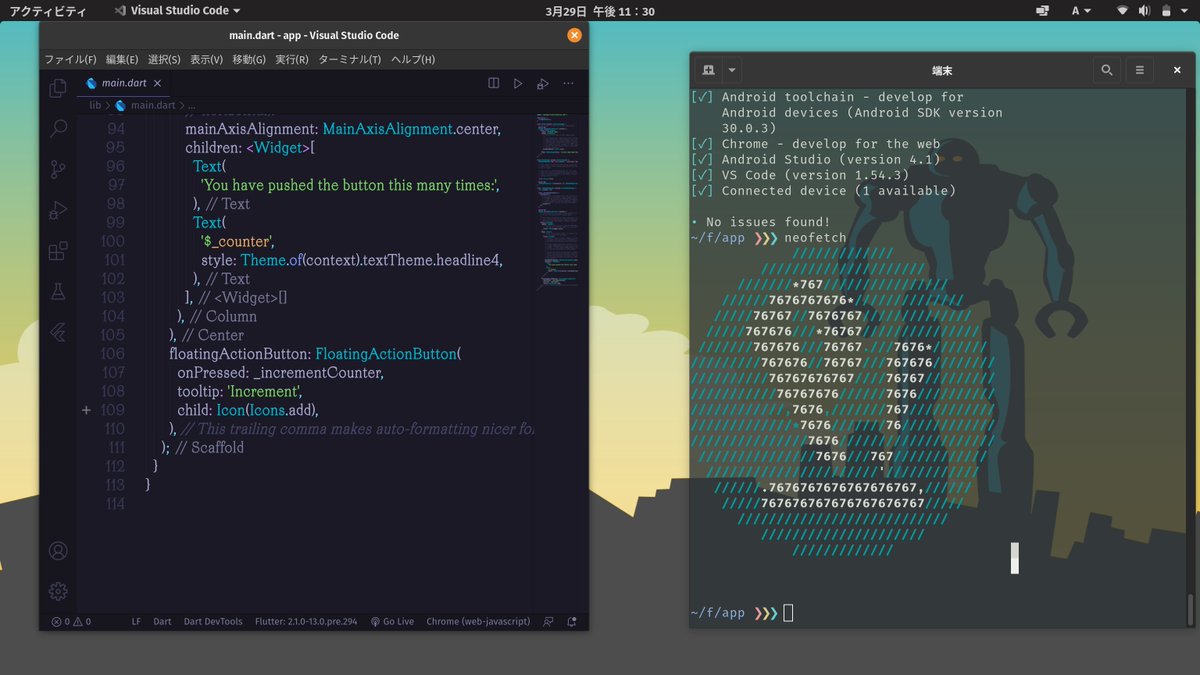Click the lightbulb plus at line 109

(x=86, y=410)
